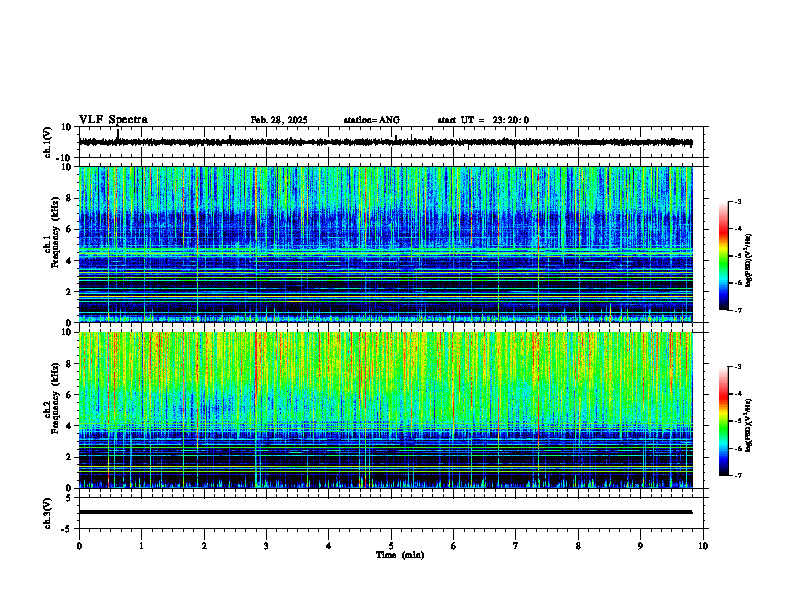Click the ch.2 "Frequency (kHz)" axis label
792x612 pixels.
[54, 398]
